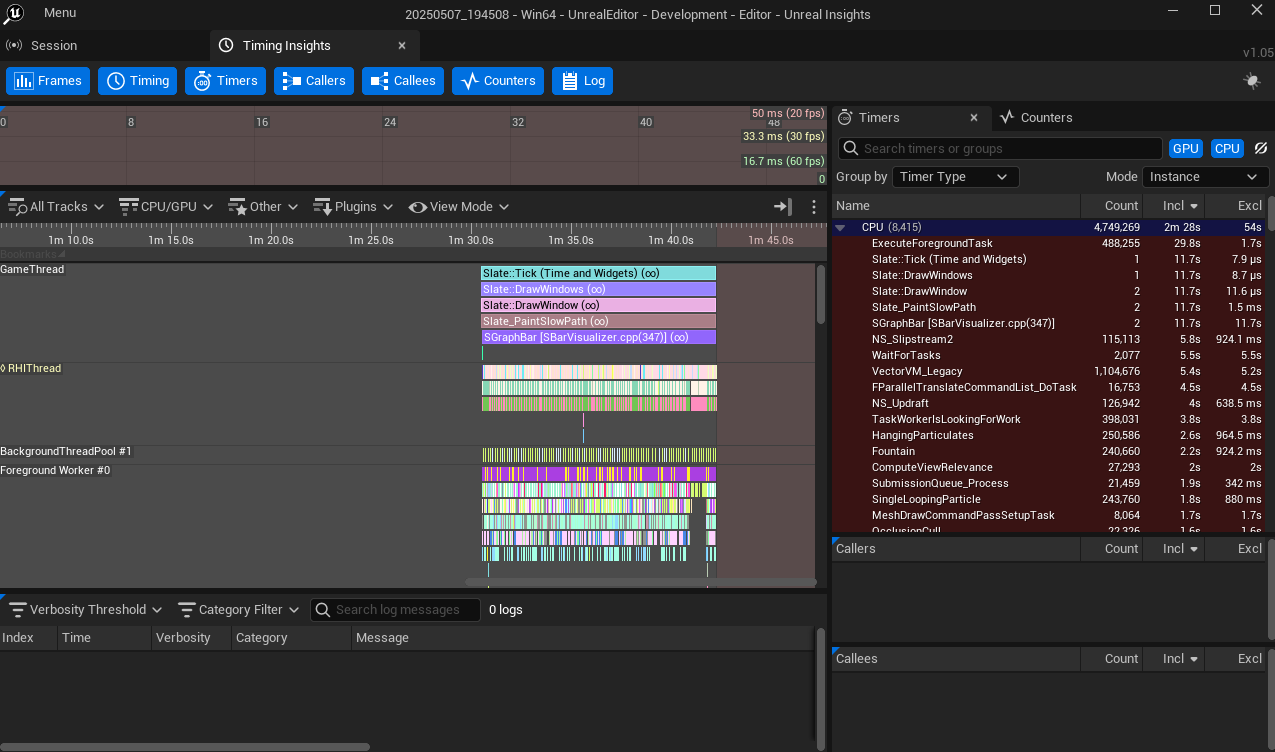Click the Search timers or groups field
This screenshot has width=1275, height=752.
click(1000, 149)
